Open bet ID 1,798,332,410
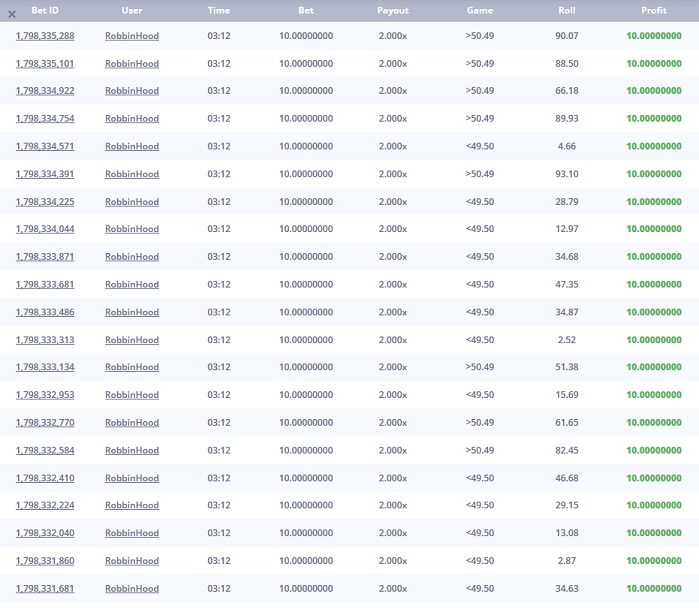This screenshot has height=609, width=699. tap(45, 478)
